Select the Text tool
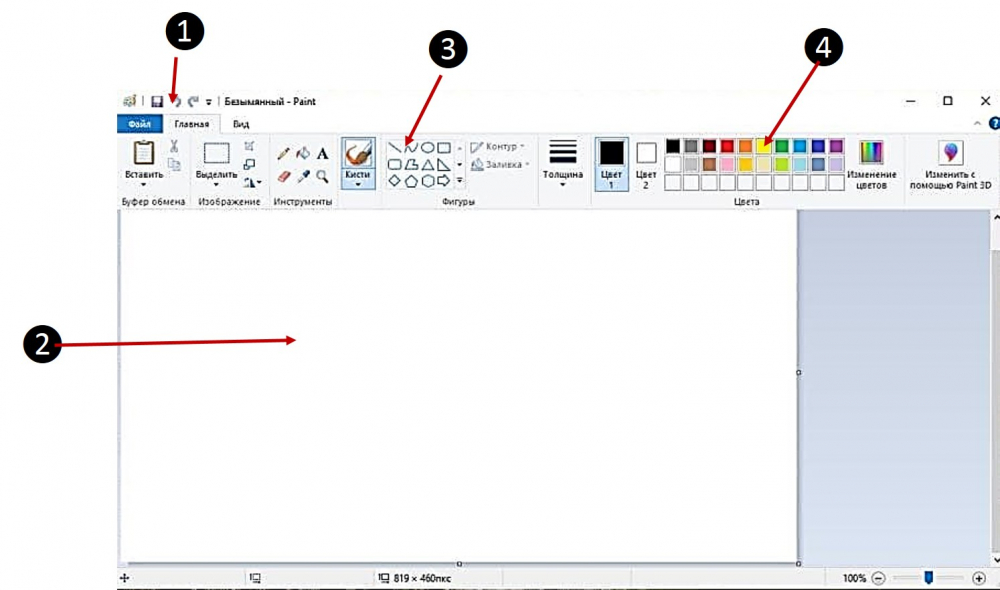 pos(322,154)
